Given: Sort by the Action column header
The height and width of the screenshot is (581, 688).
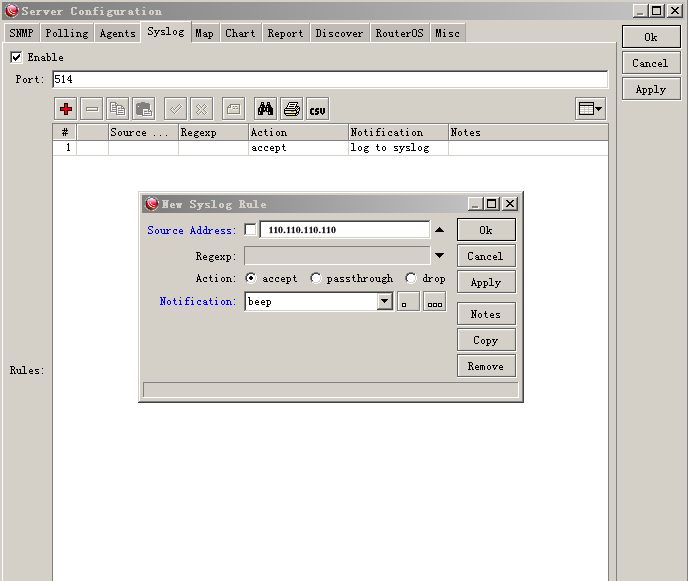Looking at the screenshot, I should pos(298,133).
